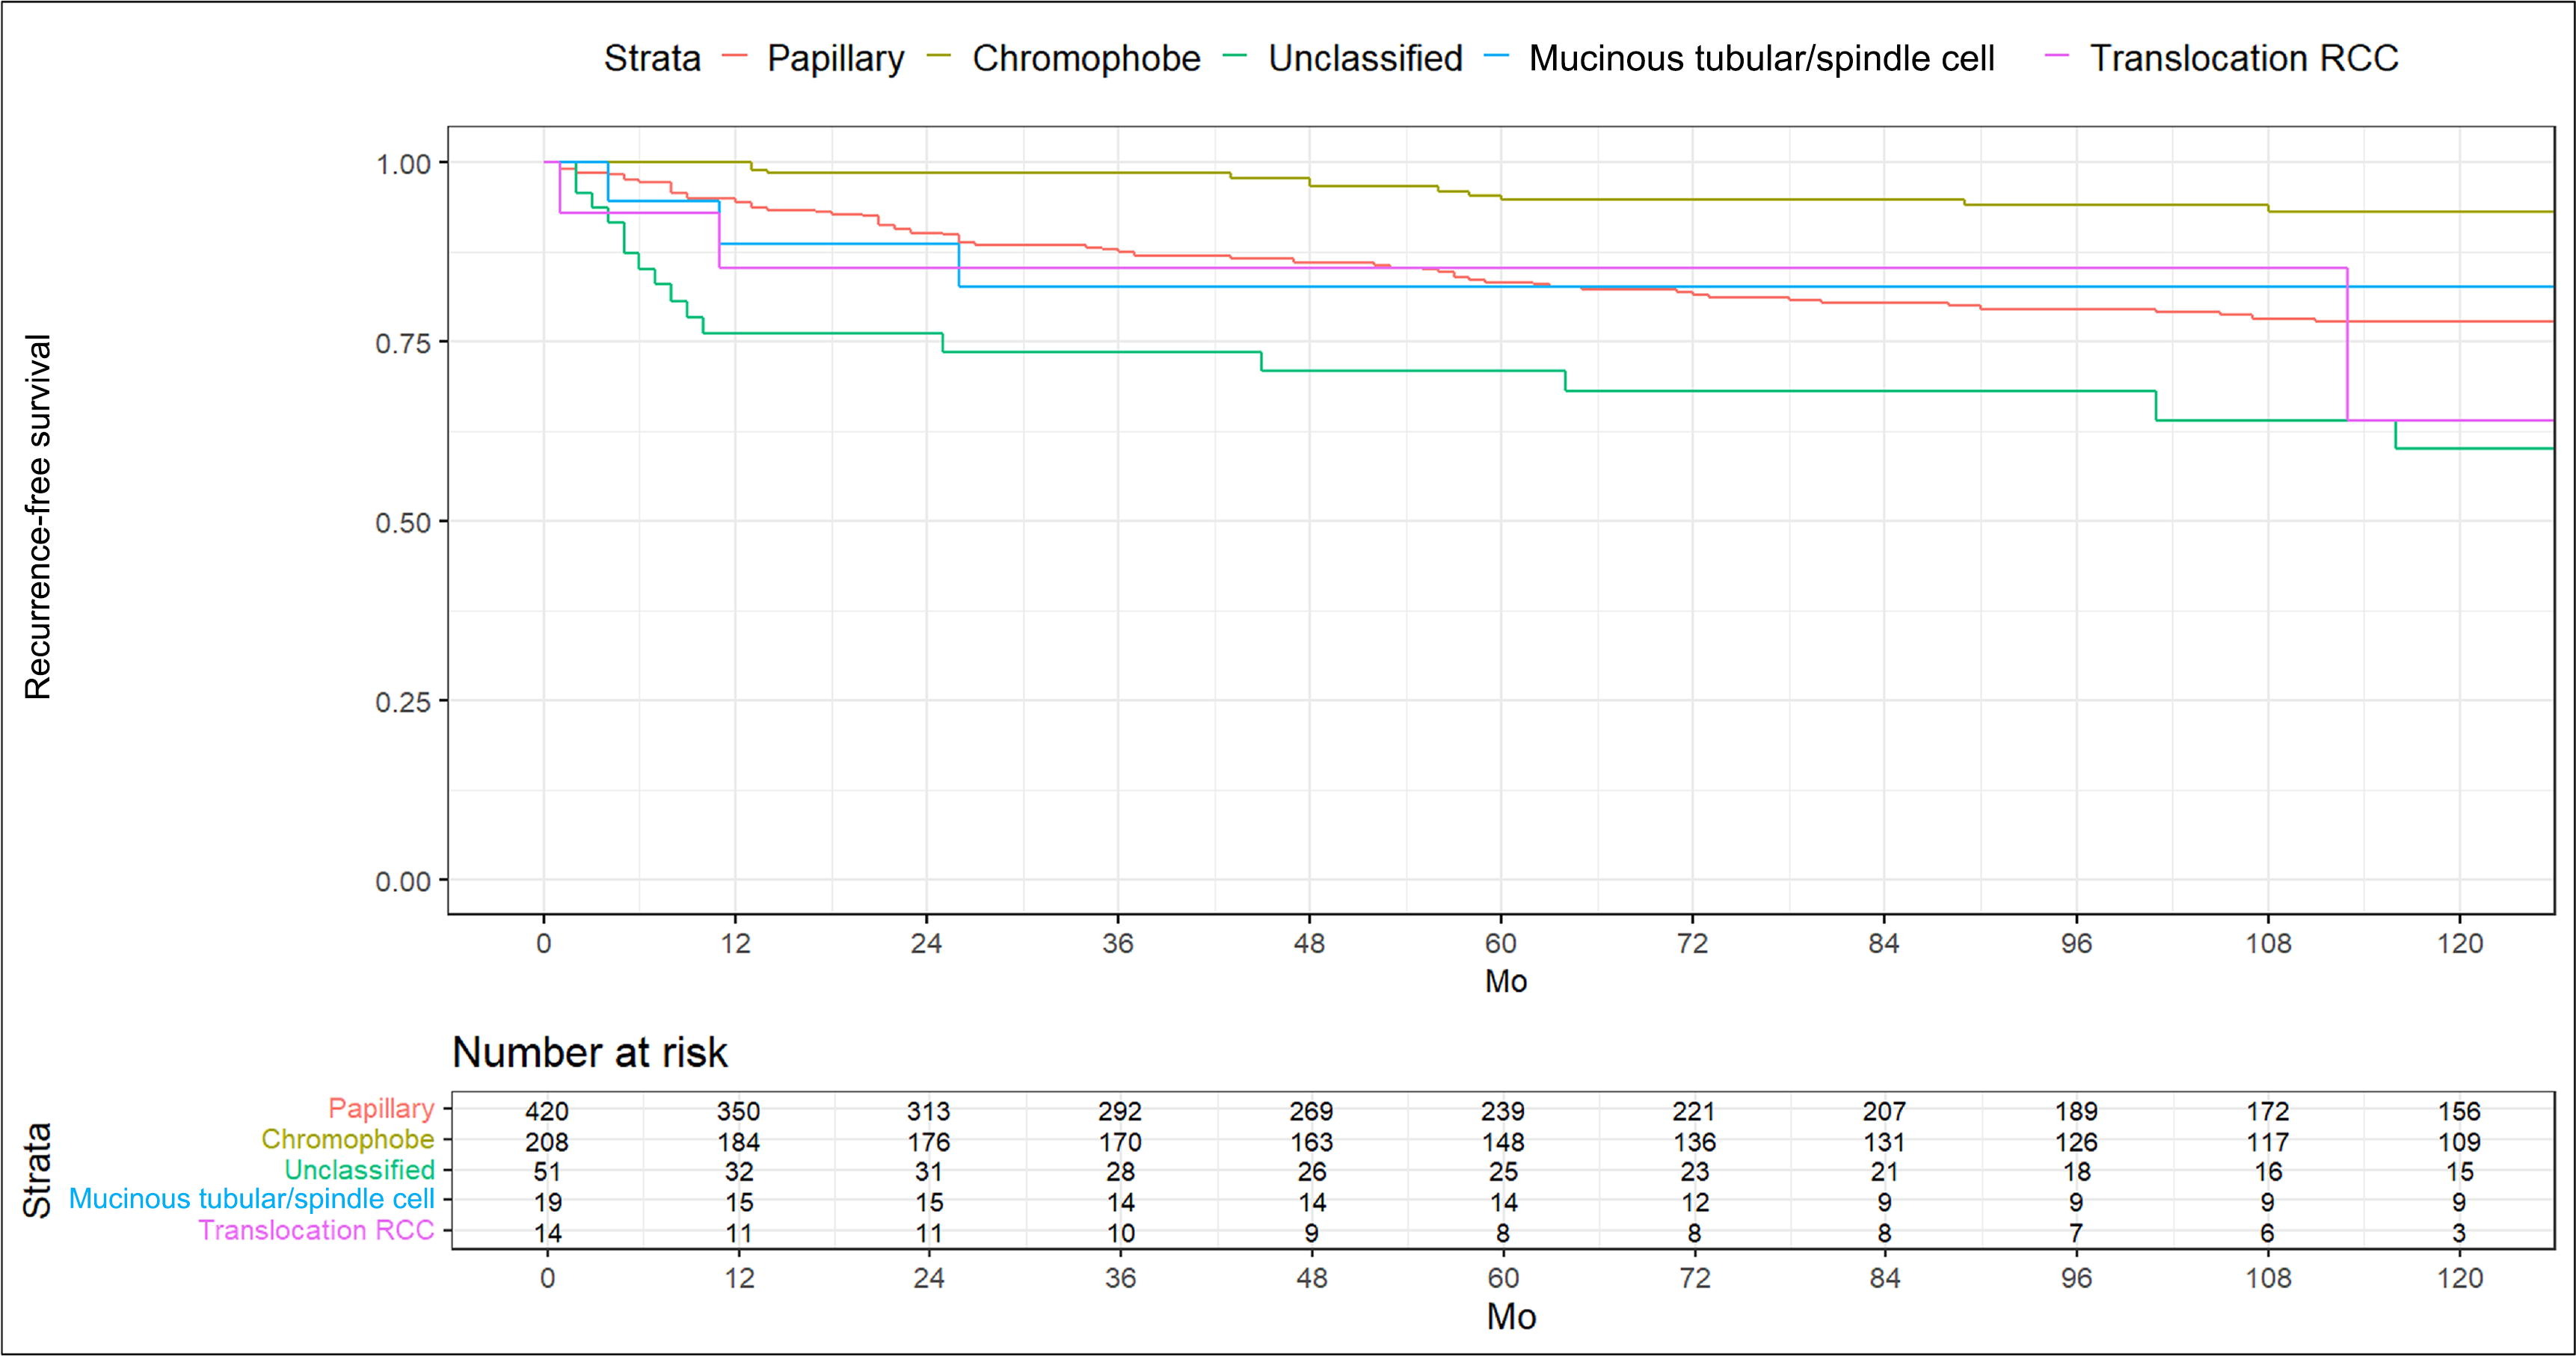Click the Mo axis title below the survival plot

point(1506,981)
